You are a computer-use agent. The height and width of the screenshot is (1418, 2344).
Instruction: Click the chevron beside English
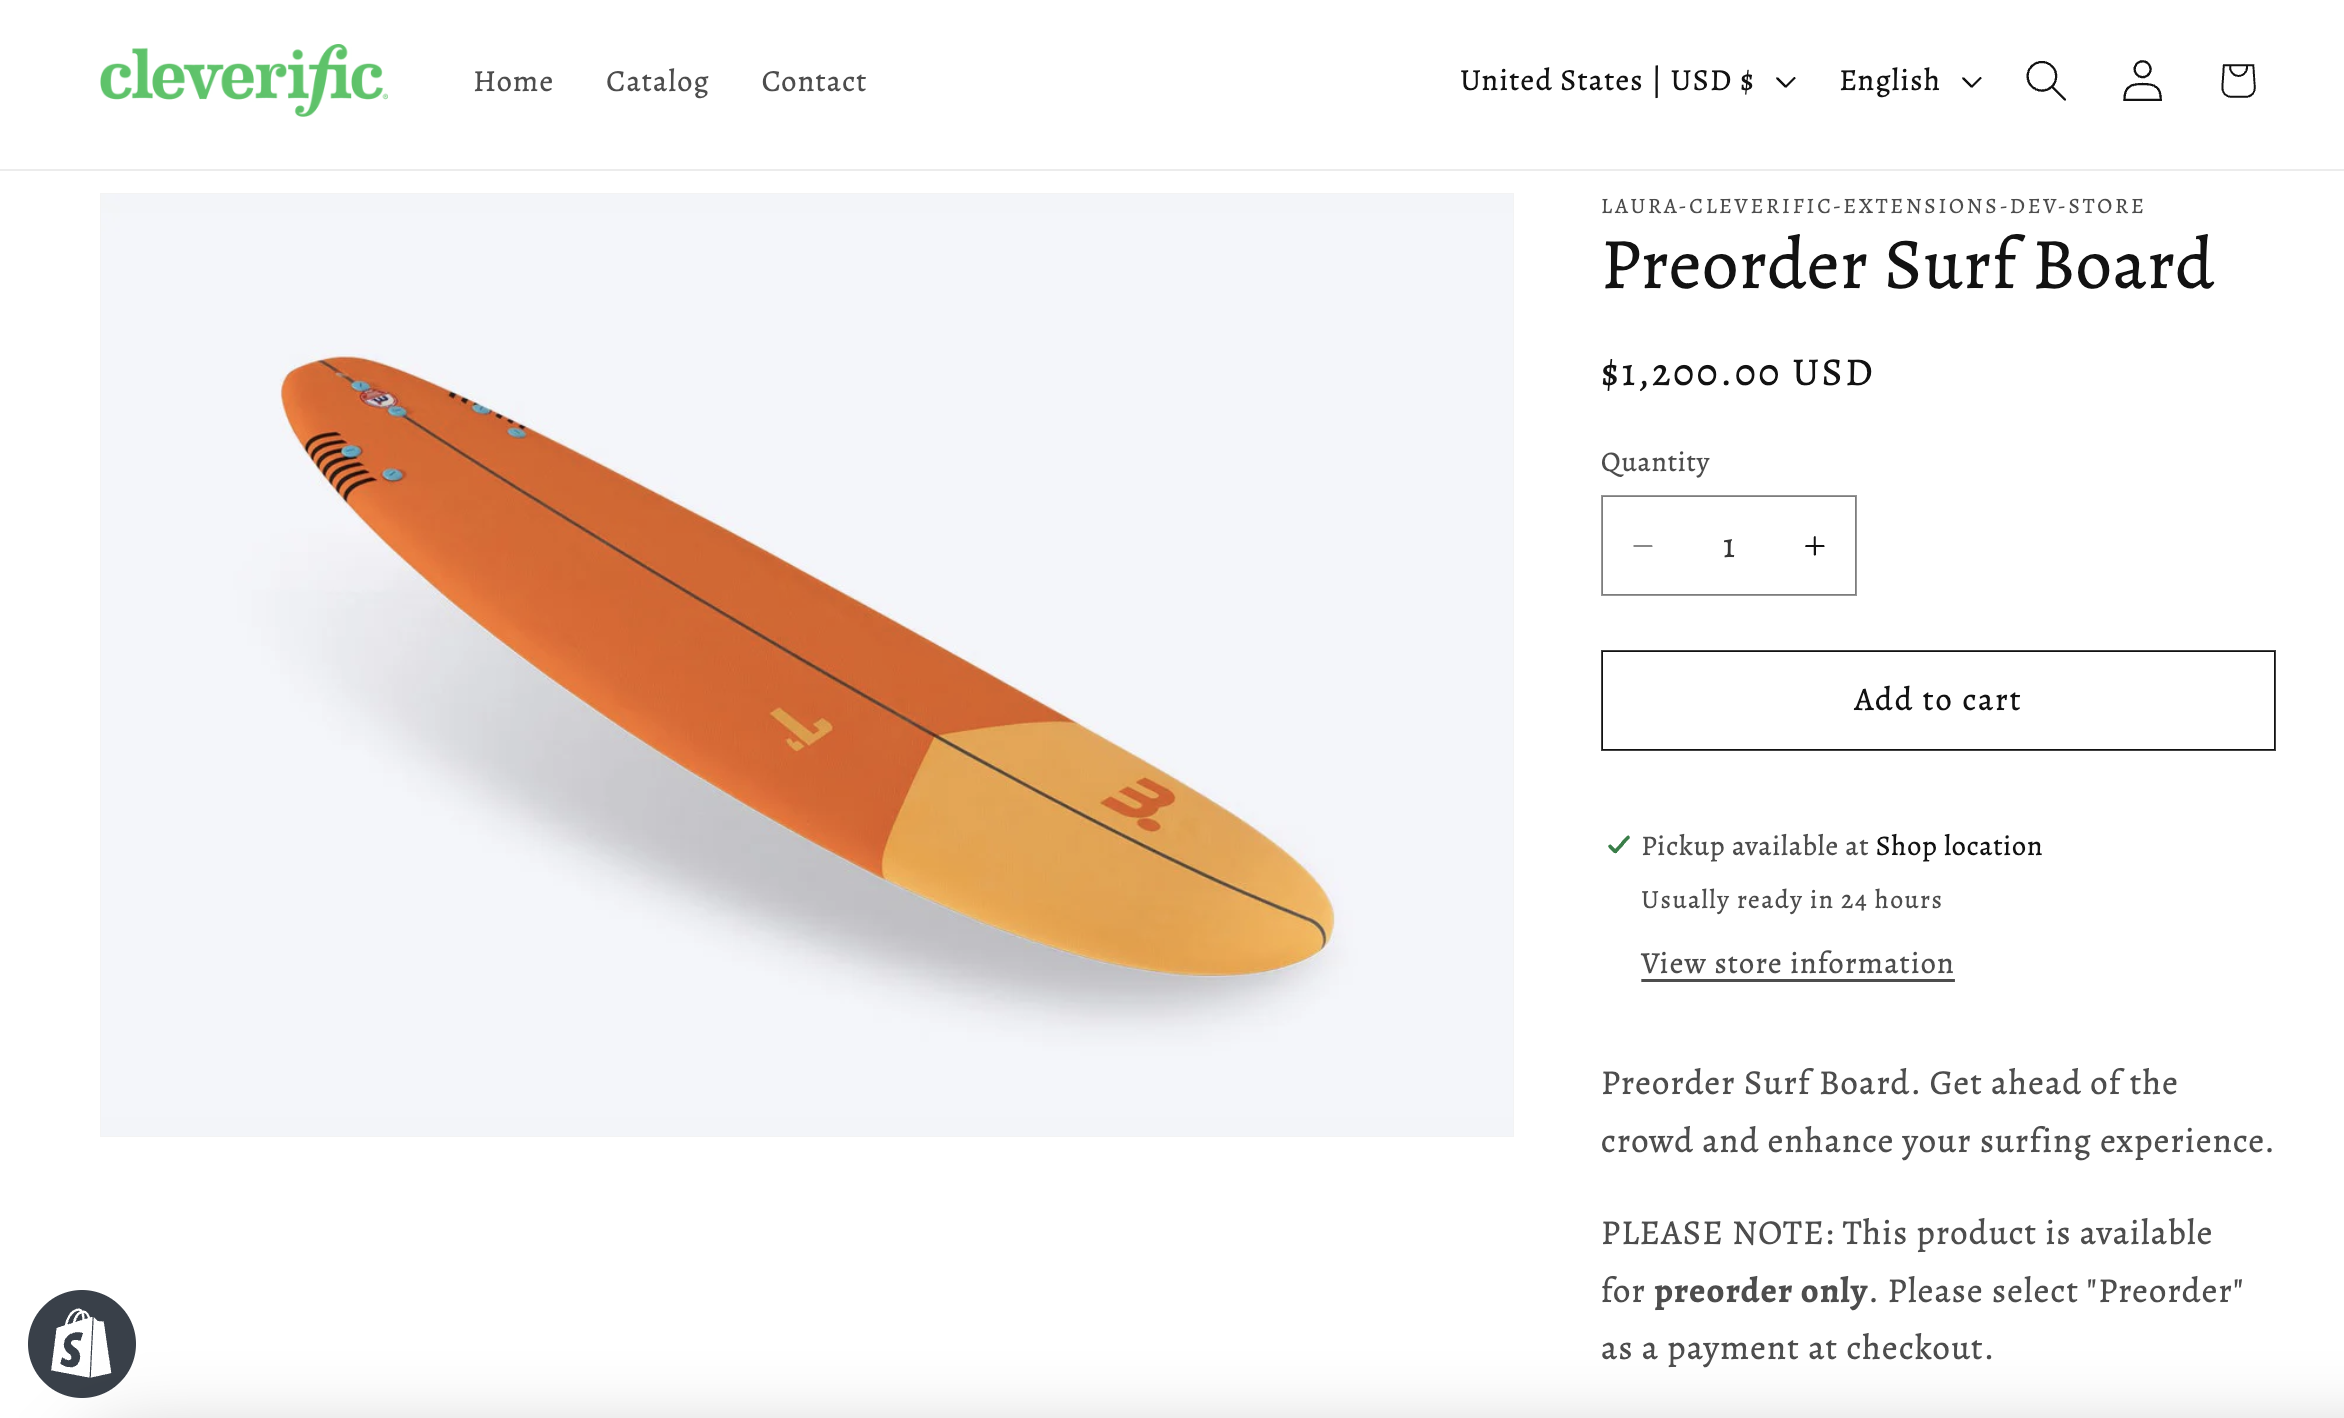[x=1971, y=82]
